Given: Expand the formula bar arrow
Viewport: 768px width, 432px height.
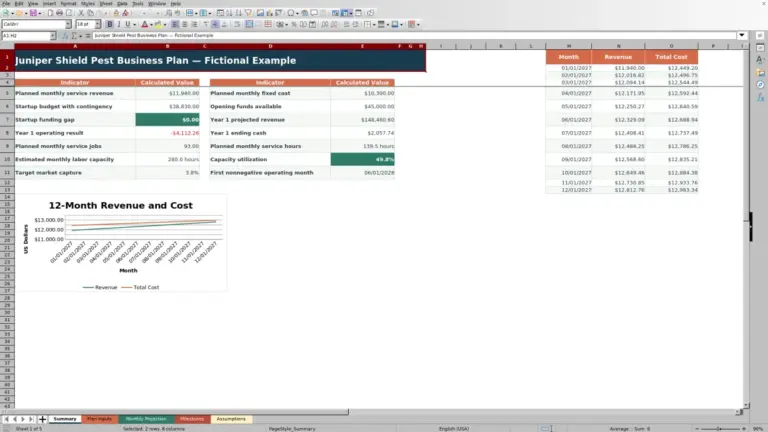Looking at the screenshot, I should 742,35.
